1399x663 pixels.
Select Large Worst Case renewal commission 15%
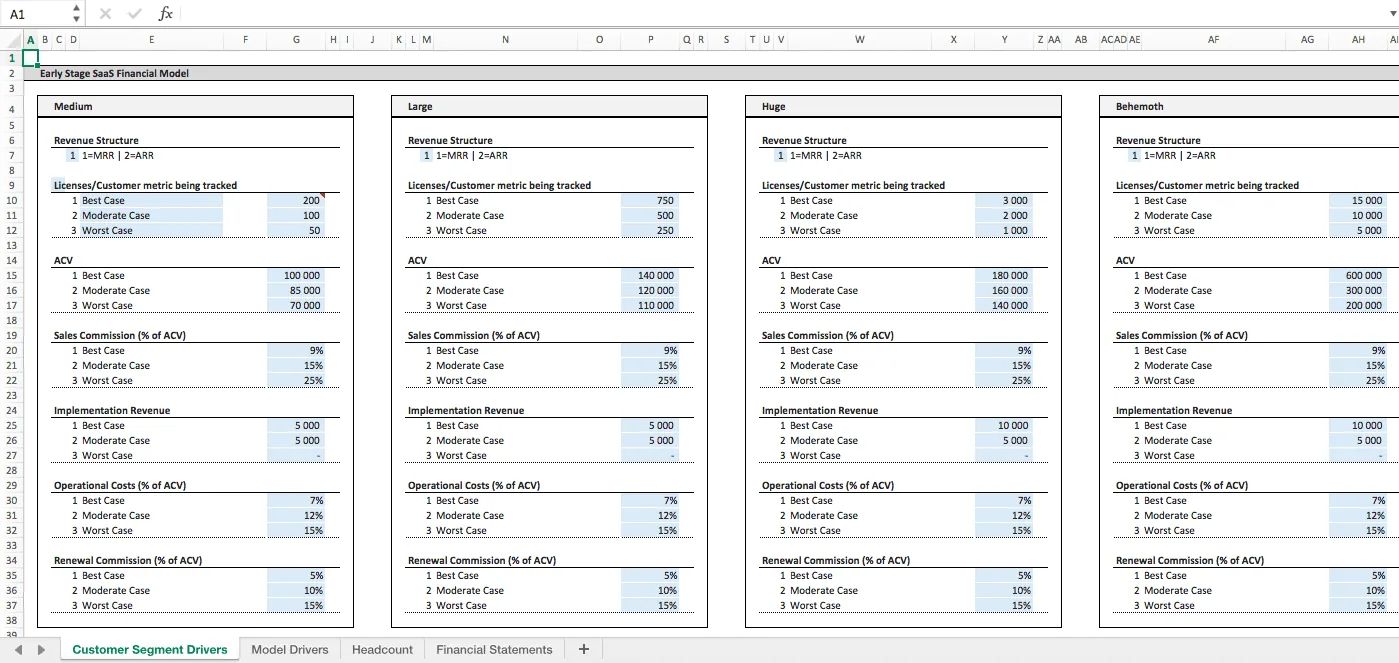[650, 605]
